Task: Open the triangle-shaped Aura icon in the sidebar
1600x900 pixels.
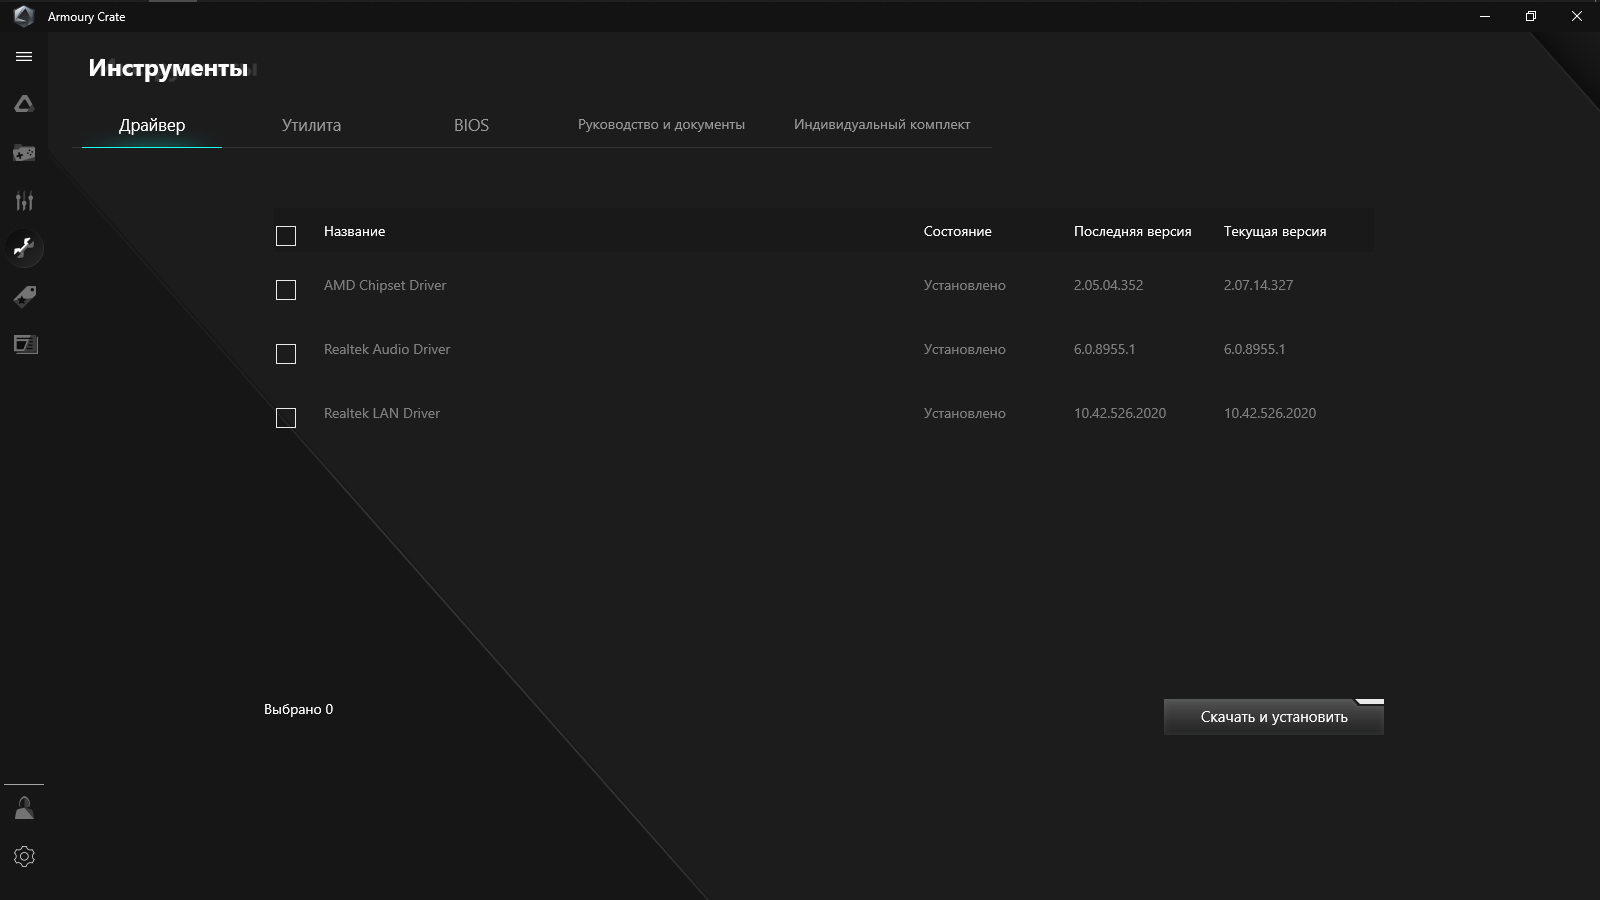Action: [x=24, y=104]
